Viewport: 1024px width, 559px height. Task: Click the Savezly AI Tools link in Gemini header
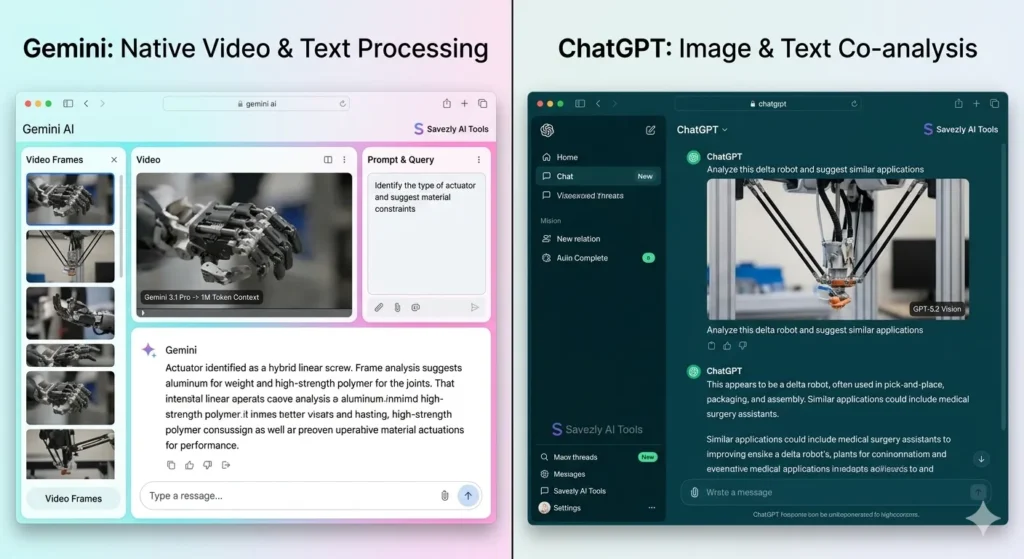[451, 129]
